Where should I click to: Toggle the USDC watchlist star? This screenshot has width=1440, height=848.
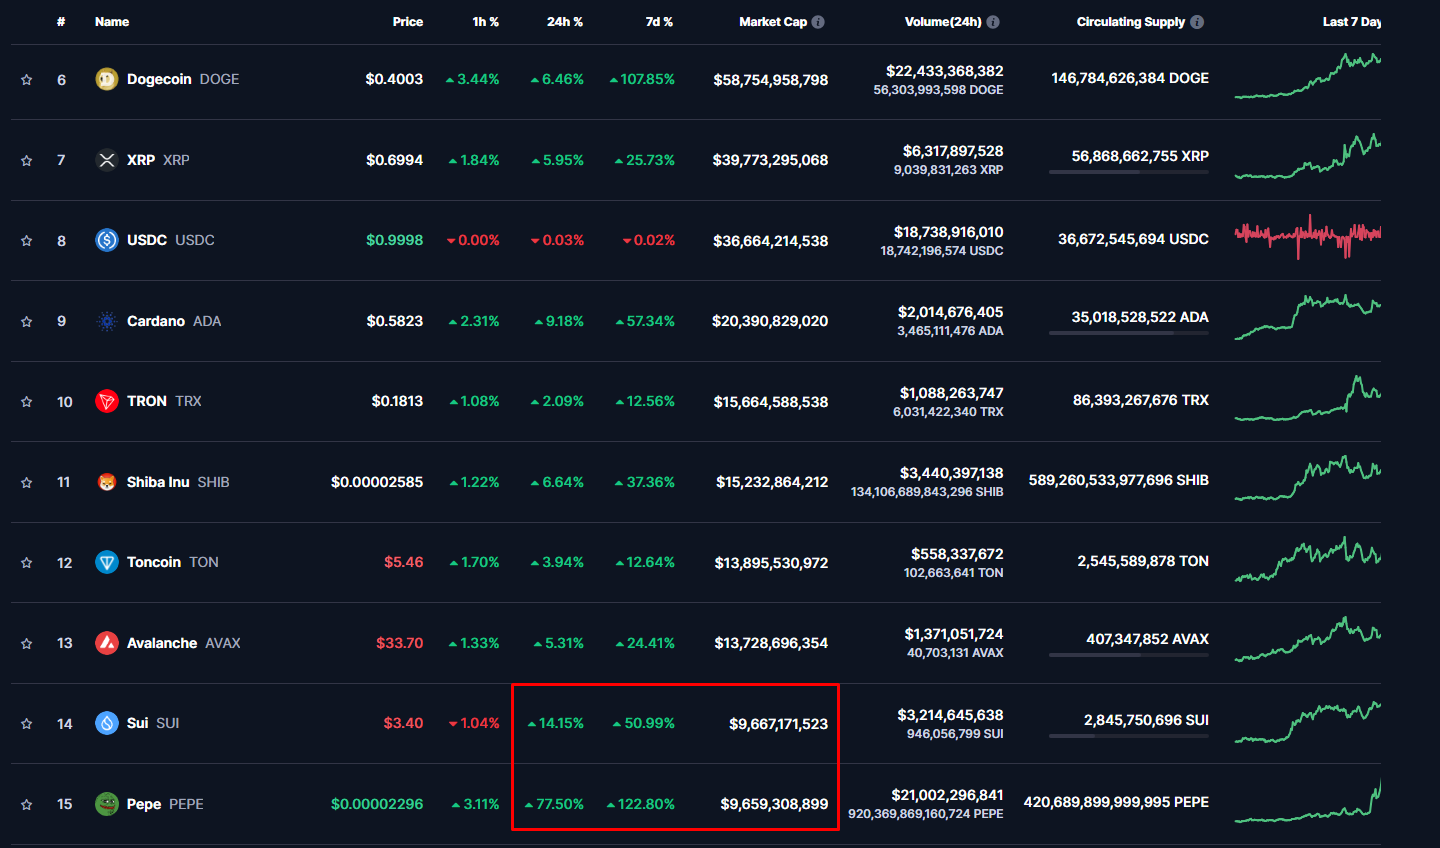[27, 241]
